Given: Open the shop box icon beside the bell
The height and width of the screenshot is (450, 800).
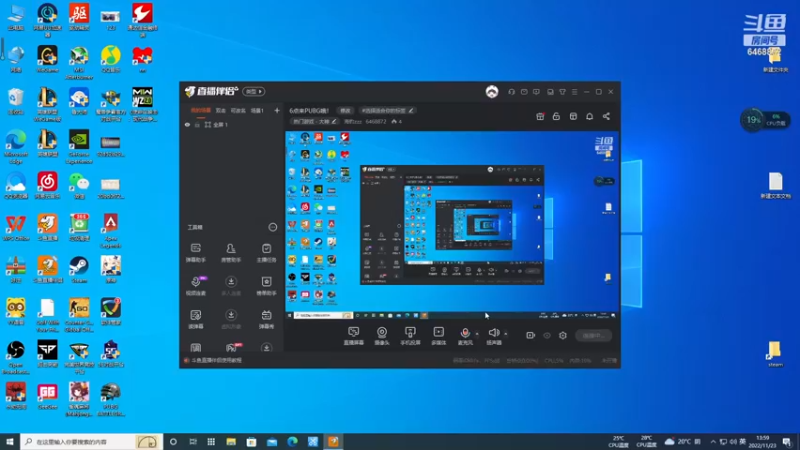Looking at the screenshot, I should click(x=573, y=116).
